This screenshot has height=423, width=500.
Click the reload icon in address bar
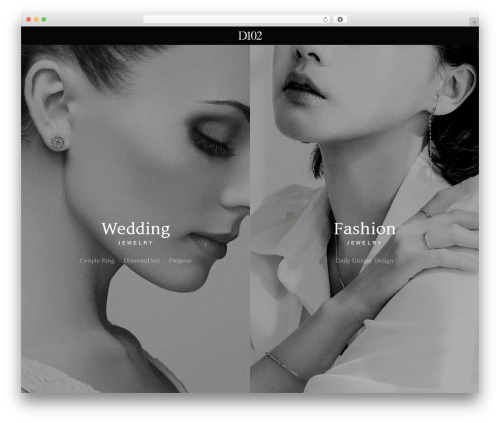[325, 19]
